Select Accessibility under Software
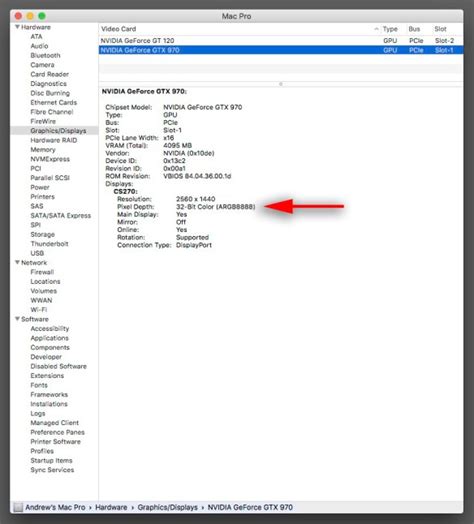Screen dimensions: 474x524 click(x=50, y=329)
